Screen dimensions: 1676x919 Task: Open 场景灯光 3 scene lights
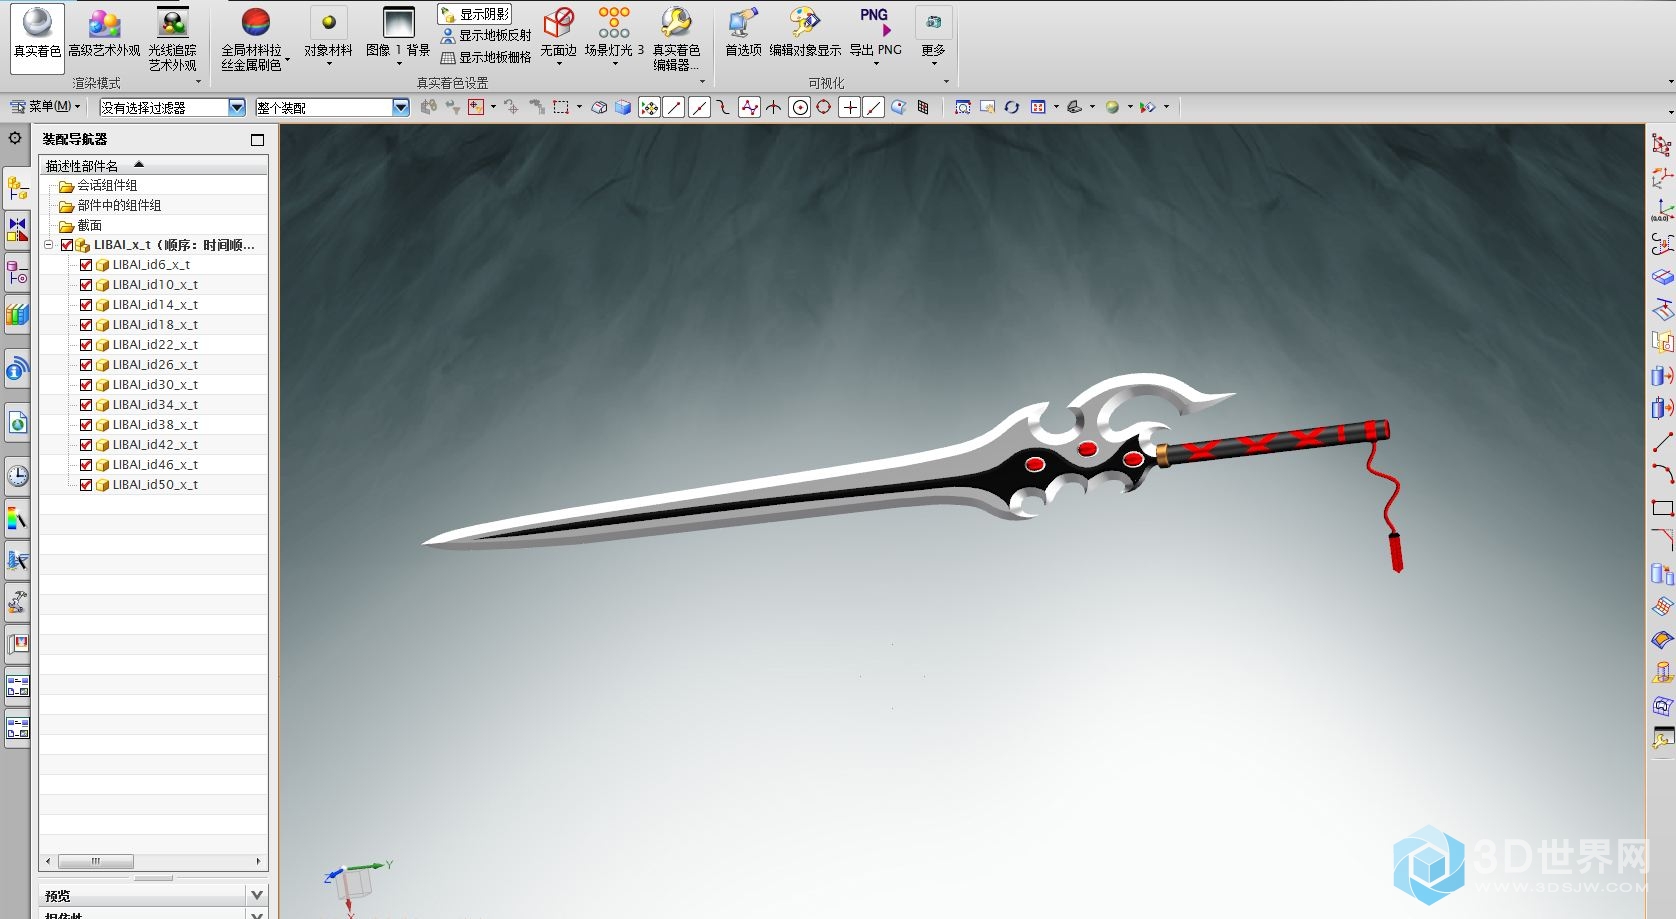pos(614,37)
